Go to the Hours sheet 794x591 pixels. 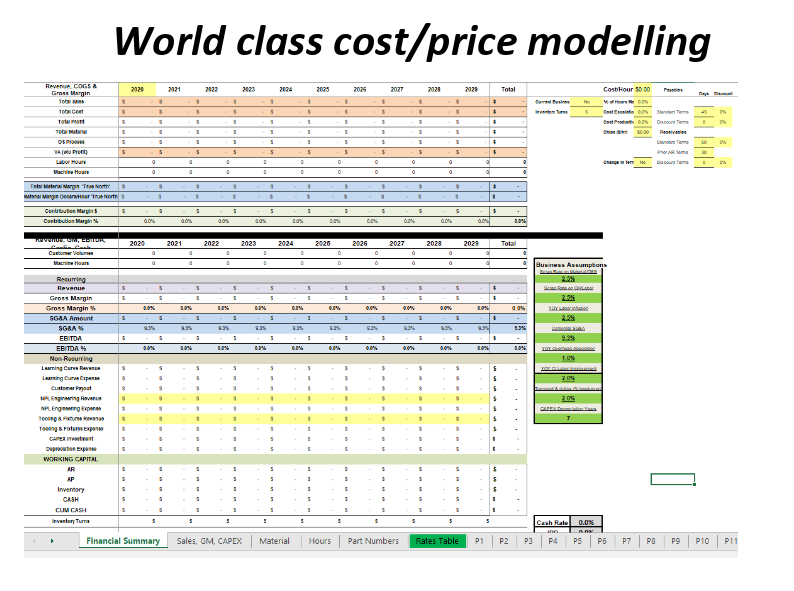tap(320, 541)
